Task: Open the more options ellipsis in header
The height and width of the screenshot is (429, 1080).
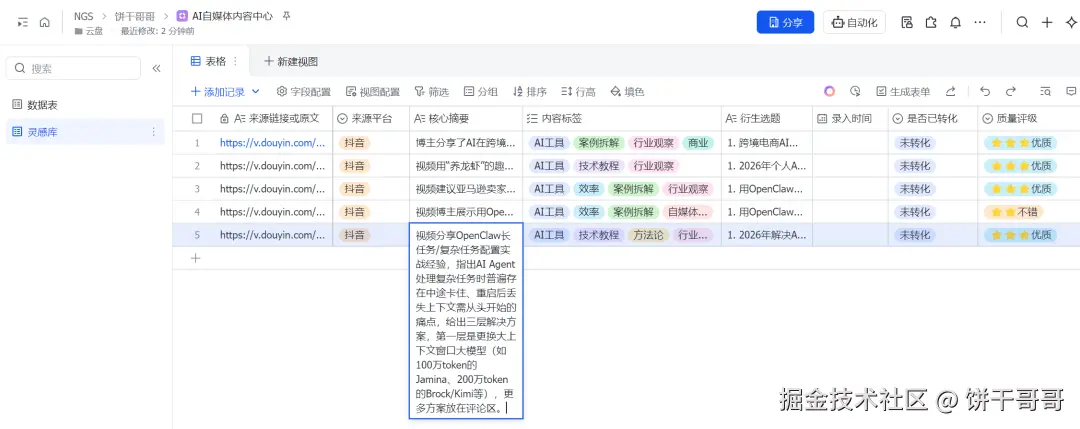Action: (980, 22)
